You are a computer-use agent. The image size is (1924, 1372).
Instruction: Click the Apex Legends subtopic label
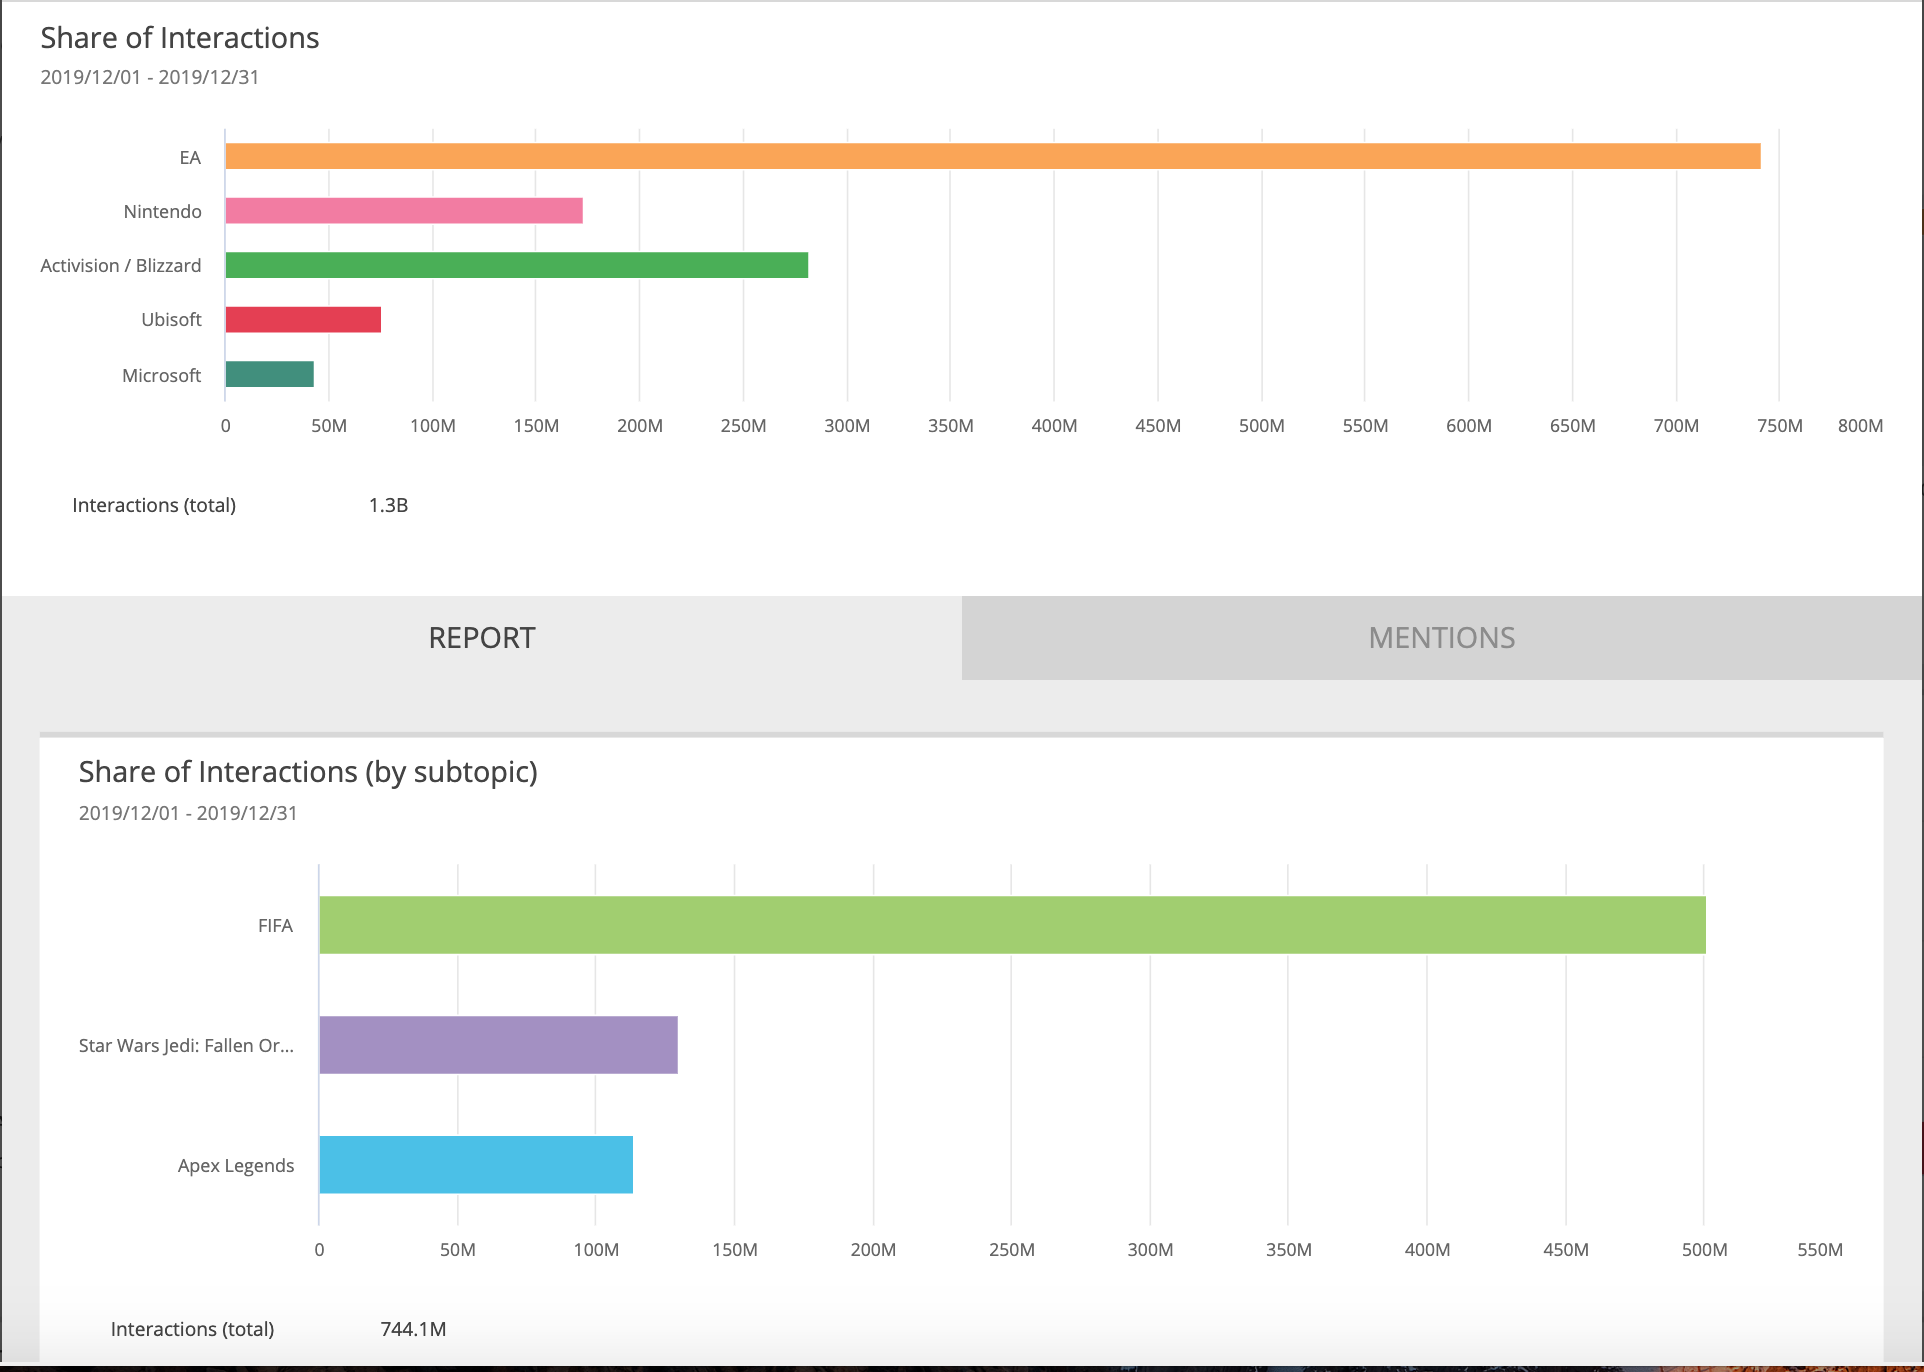coord(236,1166)
